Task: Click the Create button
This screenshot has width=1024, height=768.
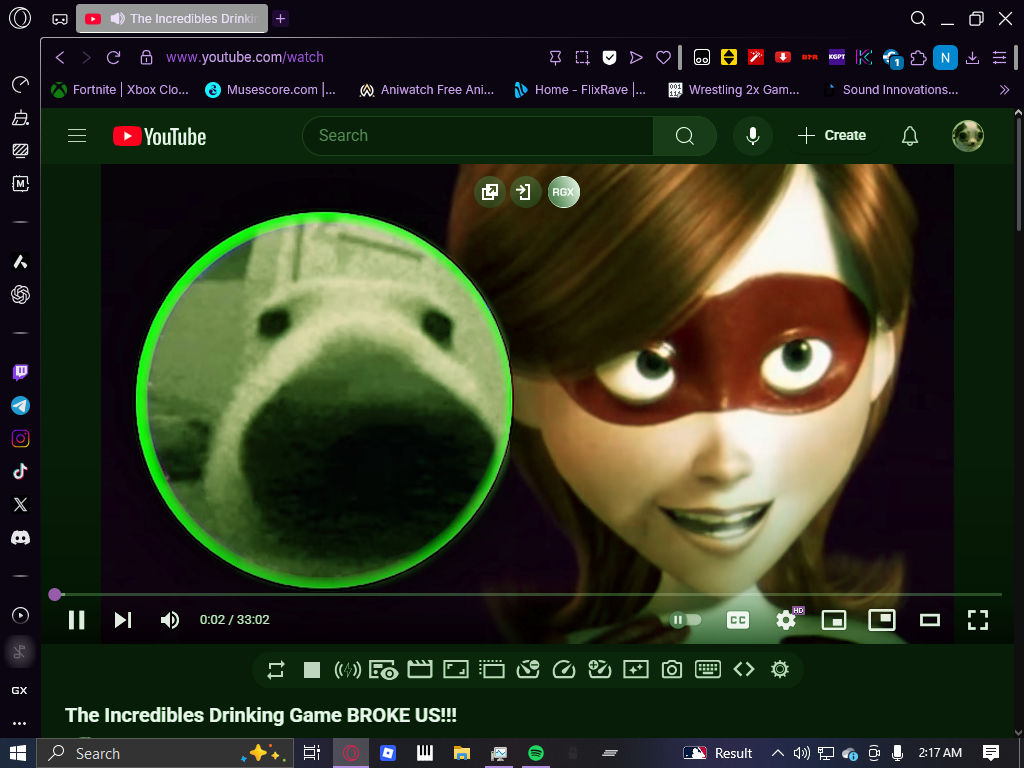Action: [x=832, y=136]
